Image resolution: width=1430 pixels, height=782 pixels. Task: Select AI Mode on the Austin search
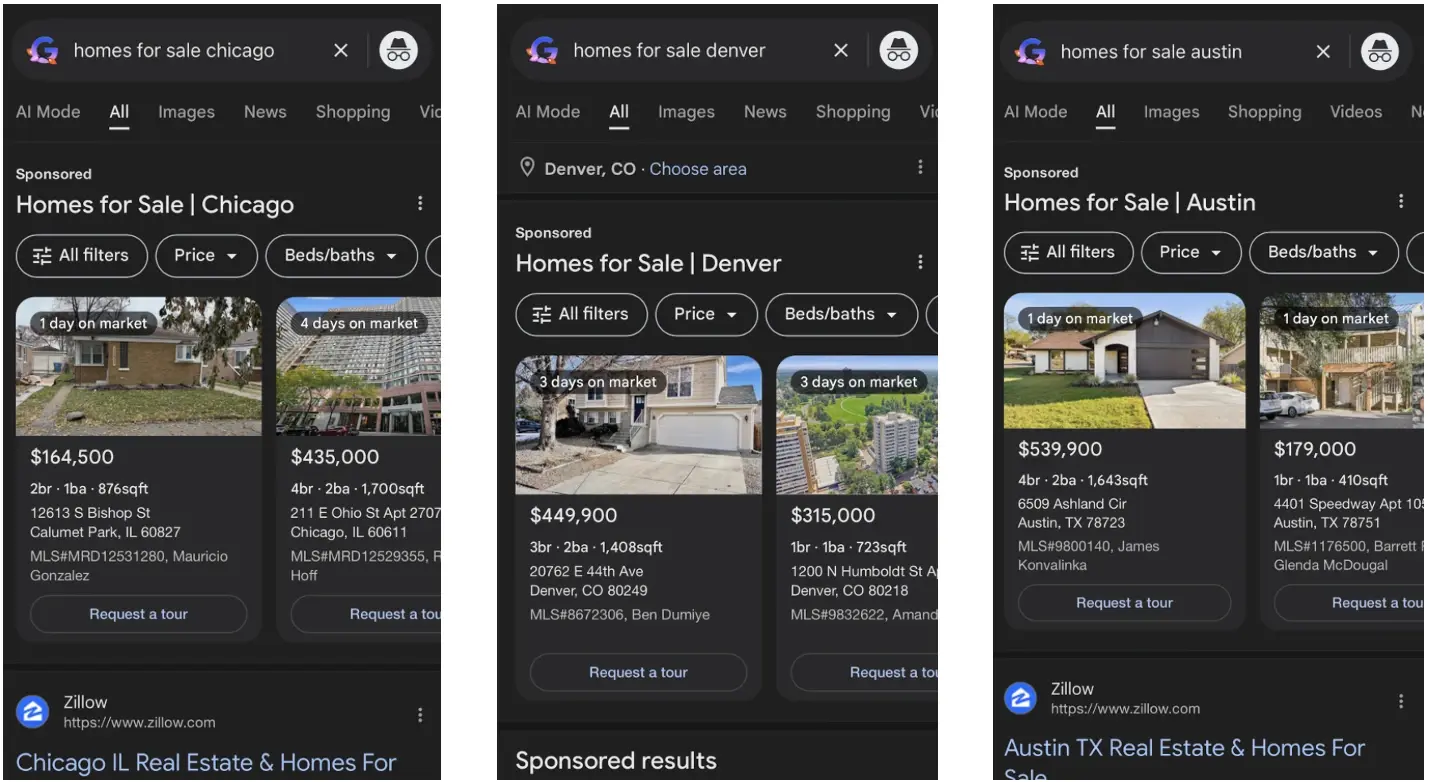(x=1035, y=112)
